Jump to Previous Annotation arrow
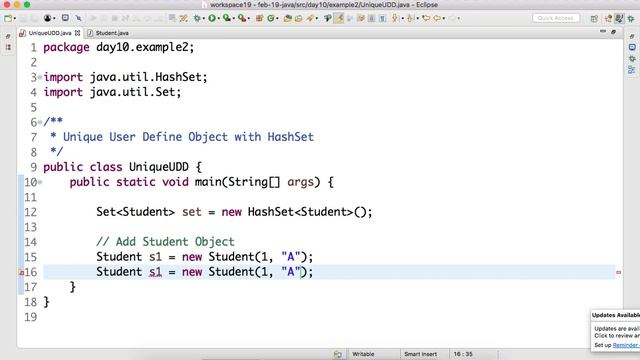 [x=410, y=18]
